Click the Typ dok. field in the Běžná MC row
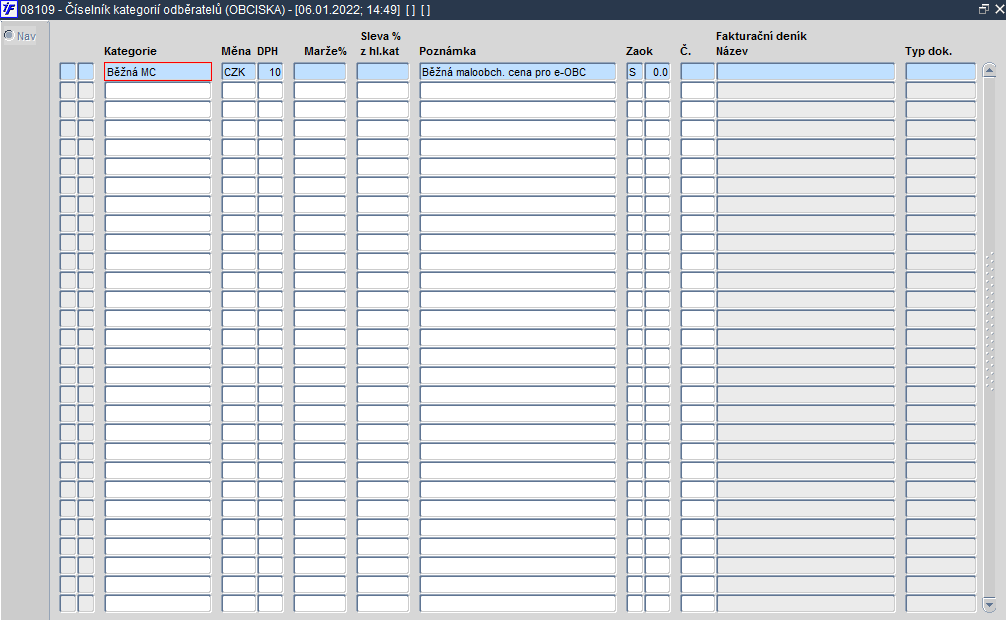The width and height of the screenshot is (1006, 620). (941, 72)
